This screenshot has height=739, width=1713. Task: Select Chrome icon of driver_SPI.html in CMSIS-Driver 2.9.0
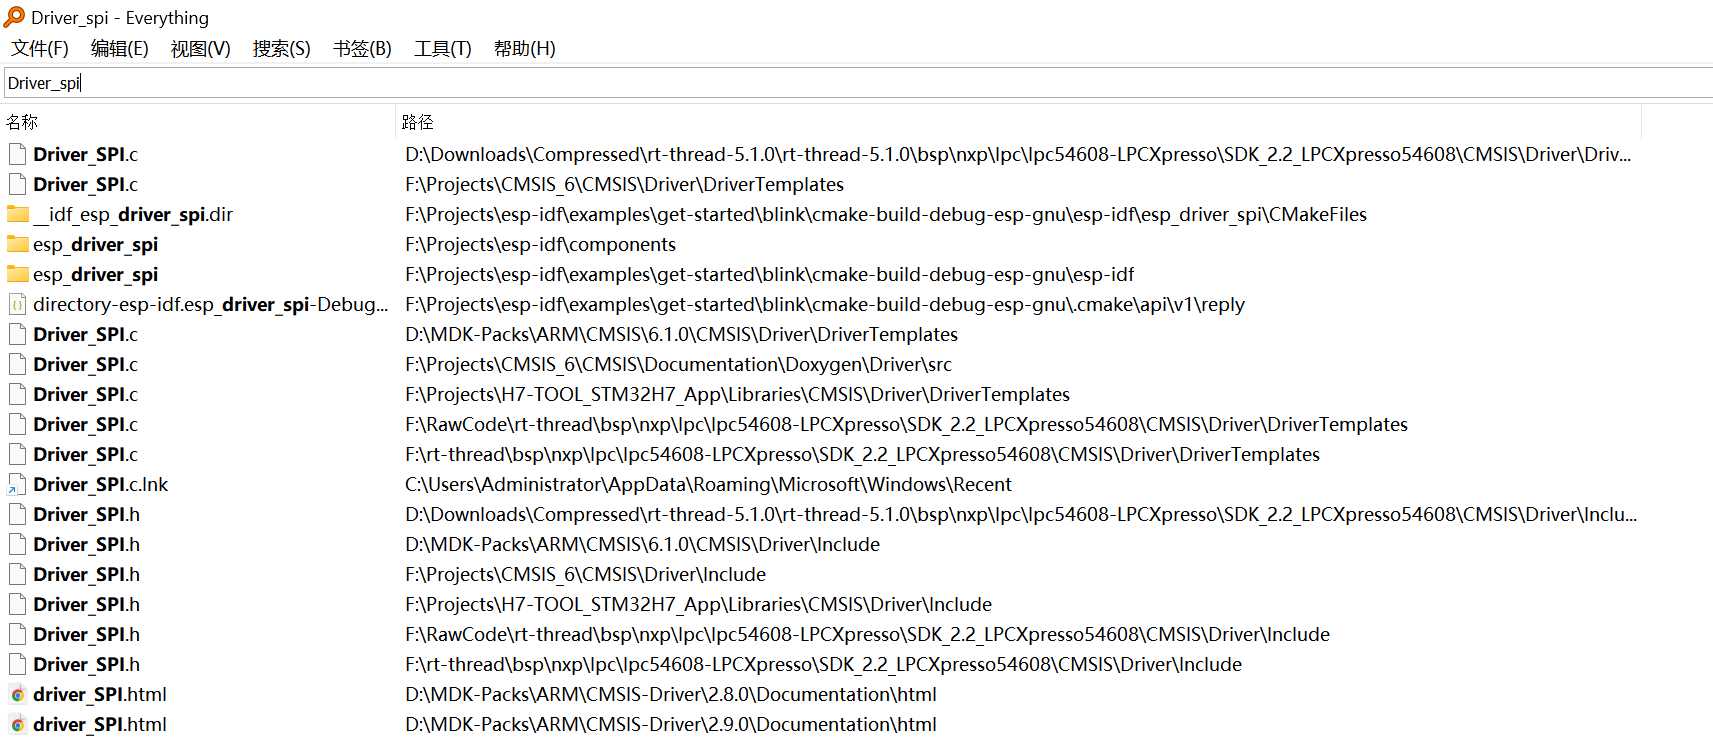(x=17, y=724)
